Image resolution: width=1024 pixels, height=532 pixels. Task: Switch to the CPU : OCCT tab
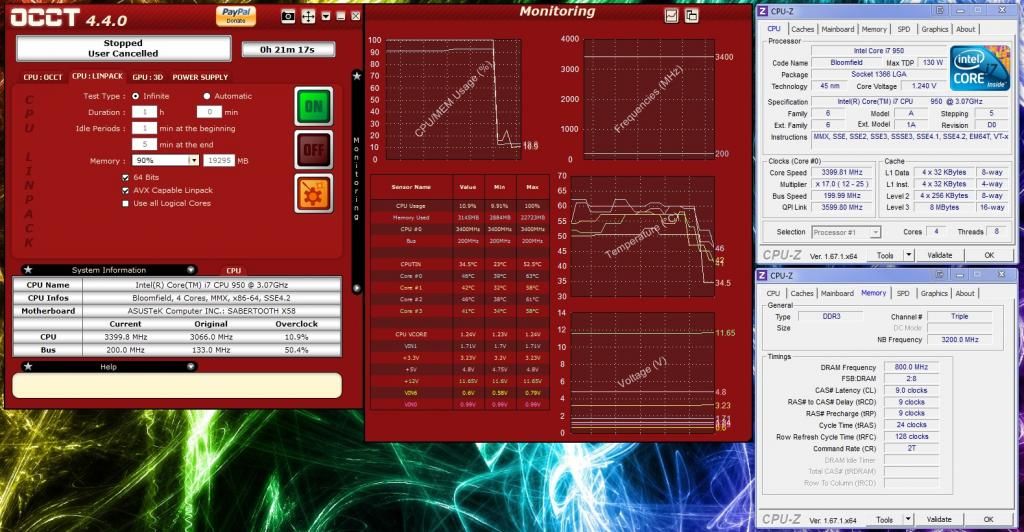(x=43, y=77)
